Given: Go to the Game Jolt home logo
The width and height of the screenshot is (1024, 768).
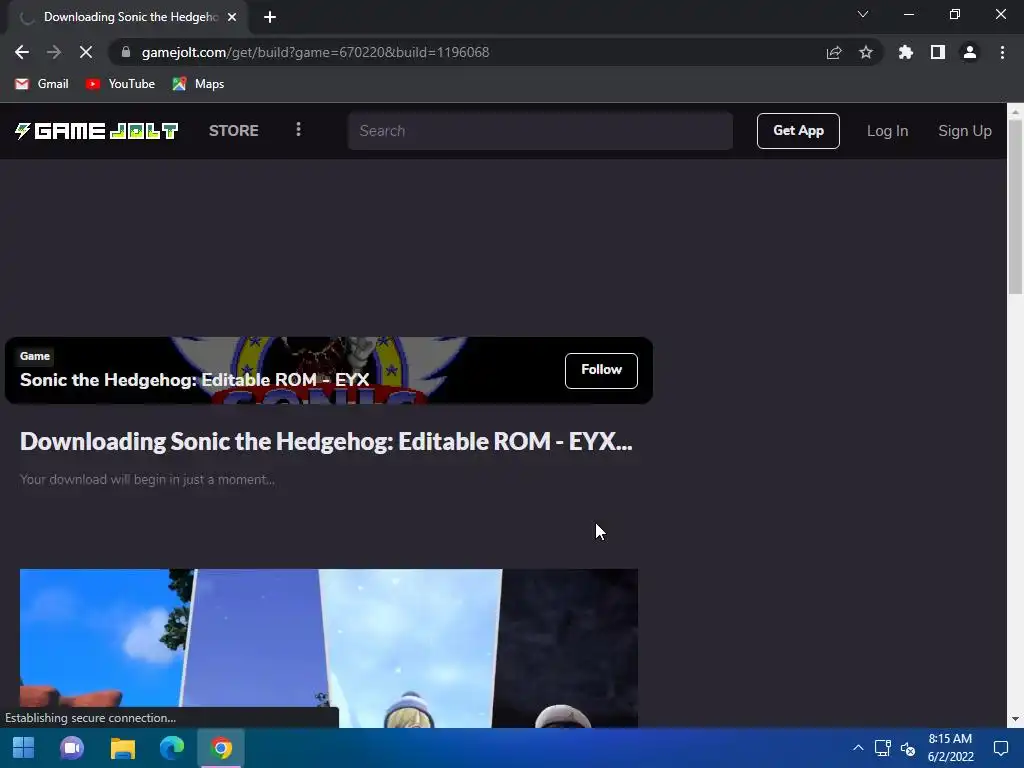Looking at the screenshot, I should (x=97, y=131).
